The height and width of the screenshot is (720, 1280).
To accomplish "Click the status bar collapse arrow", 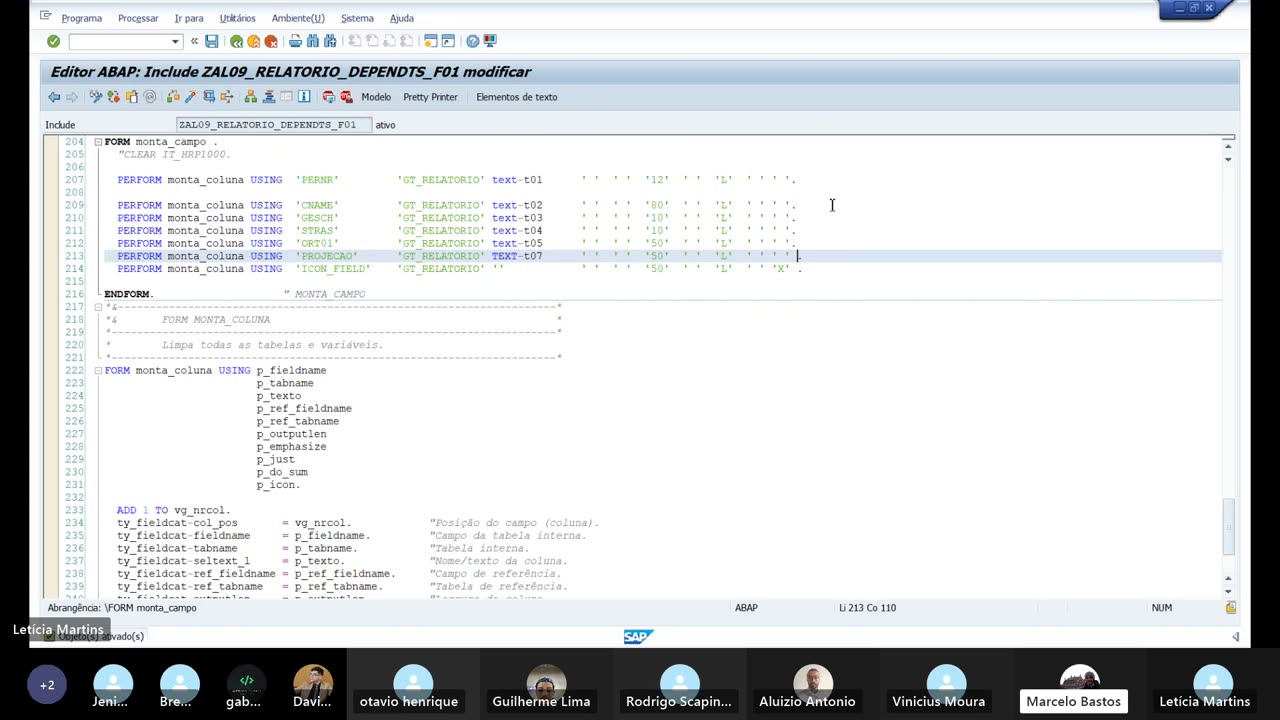I will click(1235, 637).
